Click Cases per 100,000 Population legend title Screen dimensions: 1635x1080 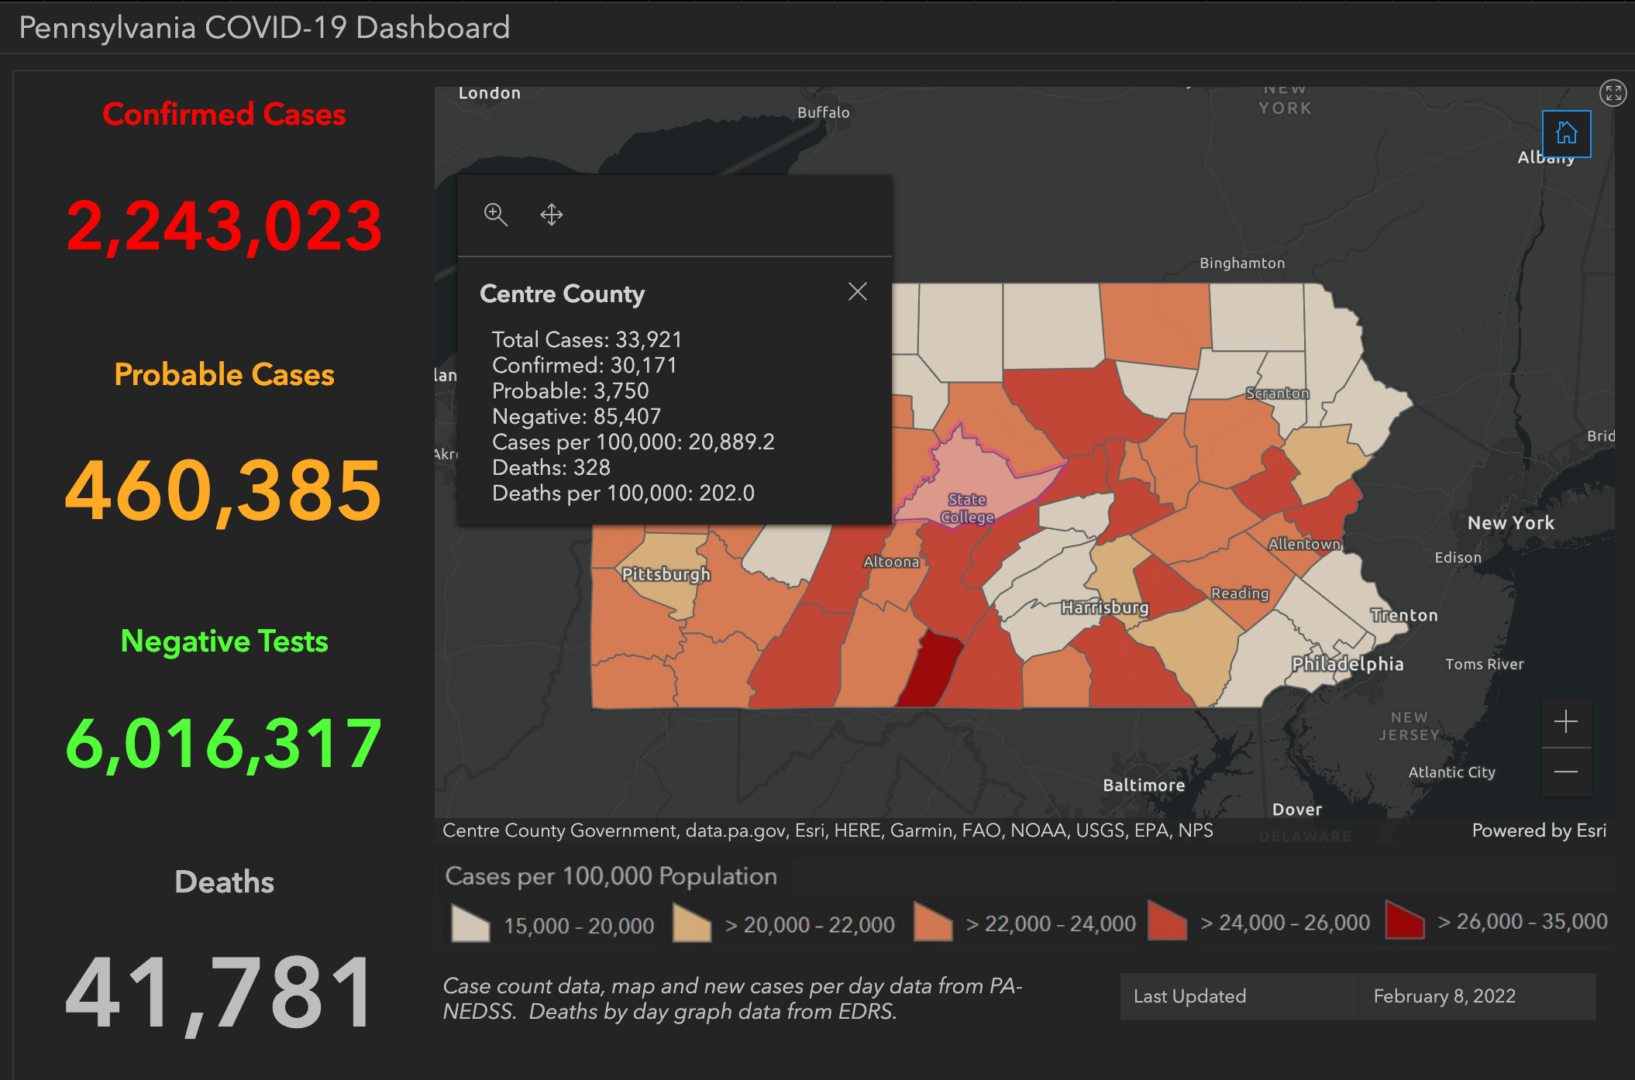click(x=611, y=876)
